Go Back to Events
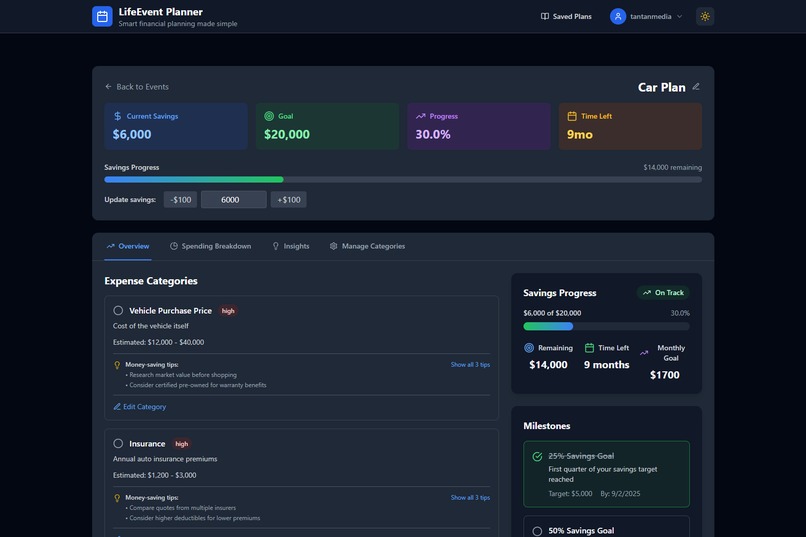Screen dimensions: 806x537 (x=137, y=87)
